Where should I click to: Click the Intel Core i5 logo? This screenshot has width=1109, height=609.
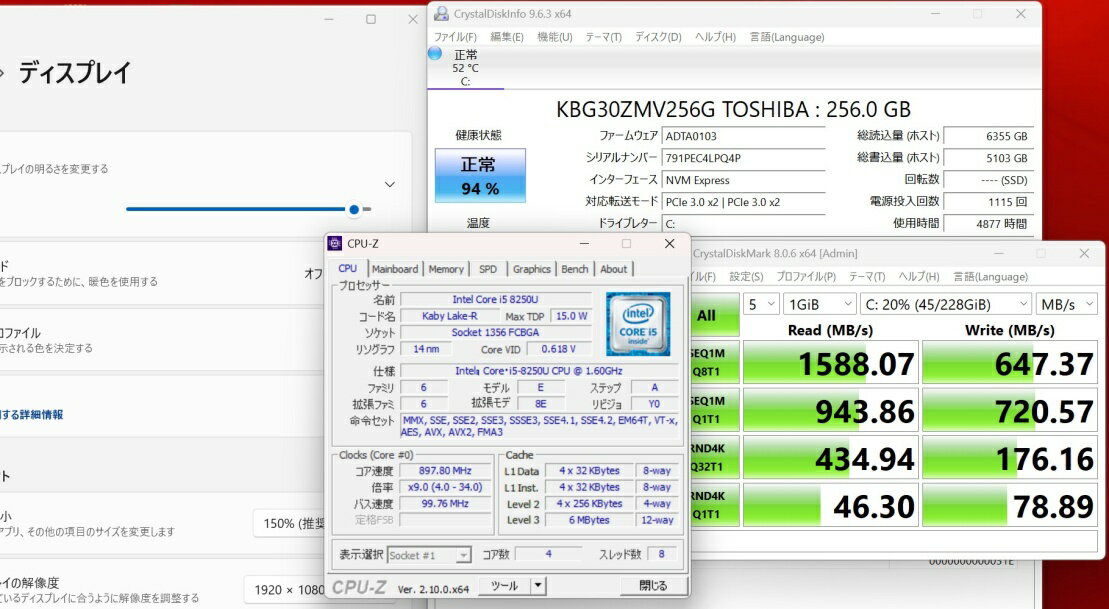pyautogui.click(x=637, y=324)
